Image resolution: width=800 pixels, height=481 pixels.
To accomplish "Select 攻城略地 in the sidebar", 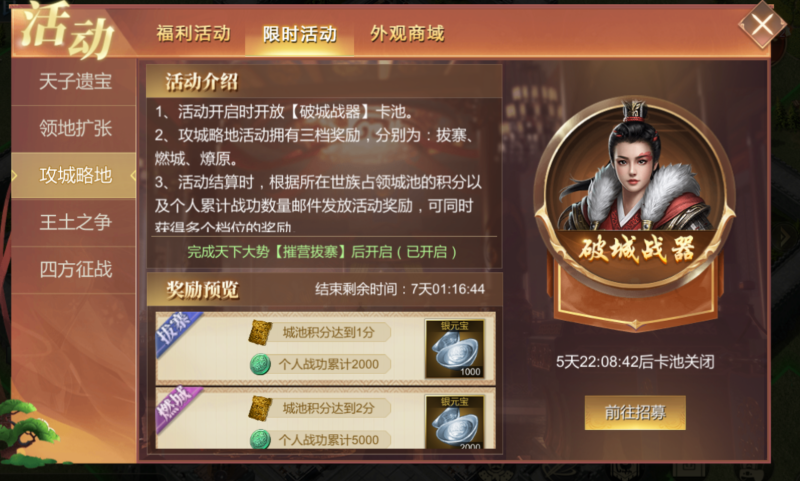I will pyautogui.click(x=74, y=175).
